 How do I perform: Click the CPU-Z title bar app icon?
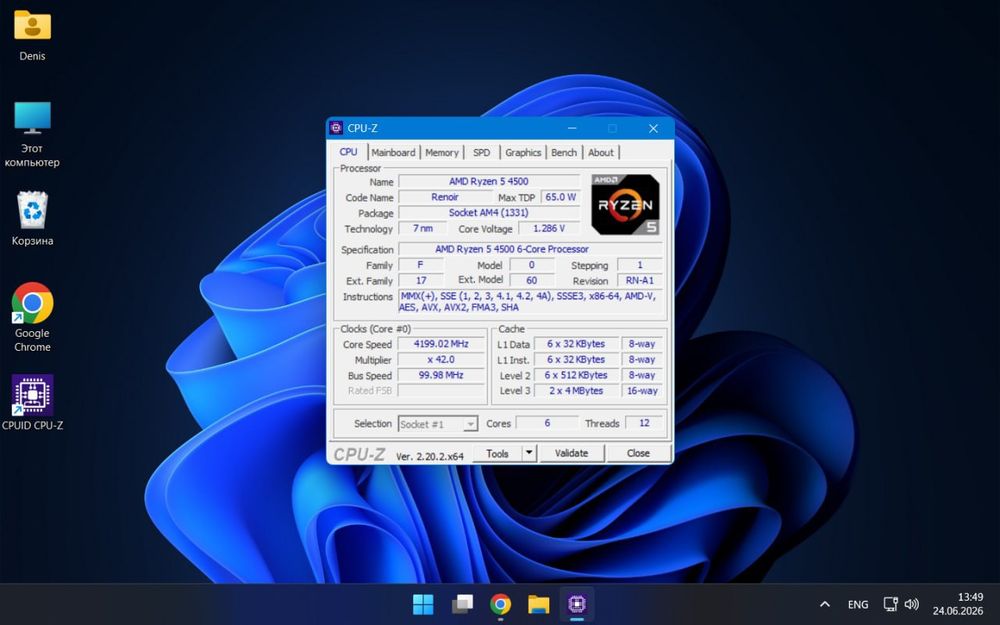pos(336,128)
